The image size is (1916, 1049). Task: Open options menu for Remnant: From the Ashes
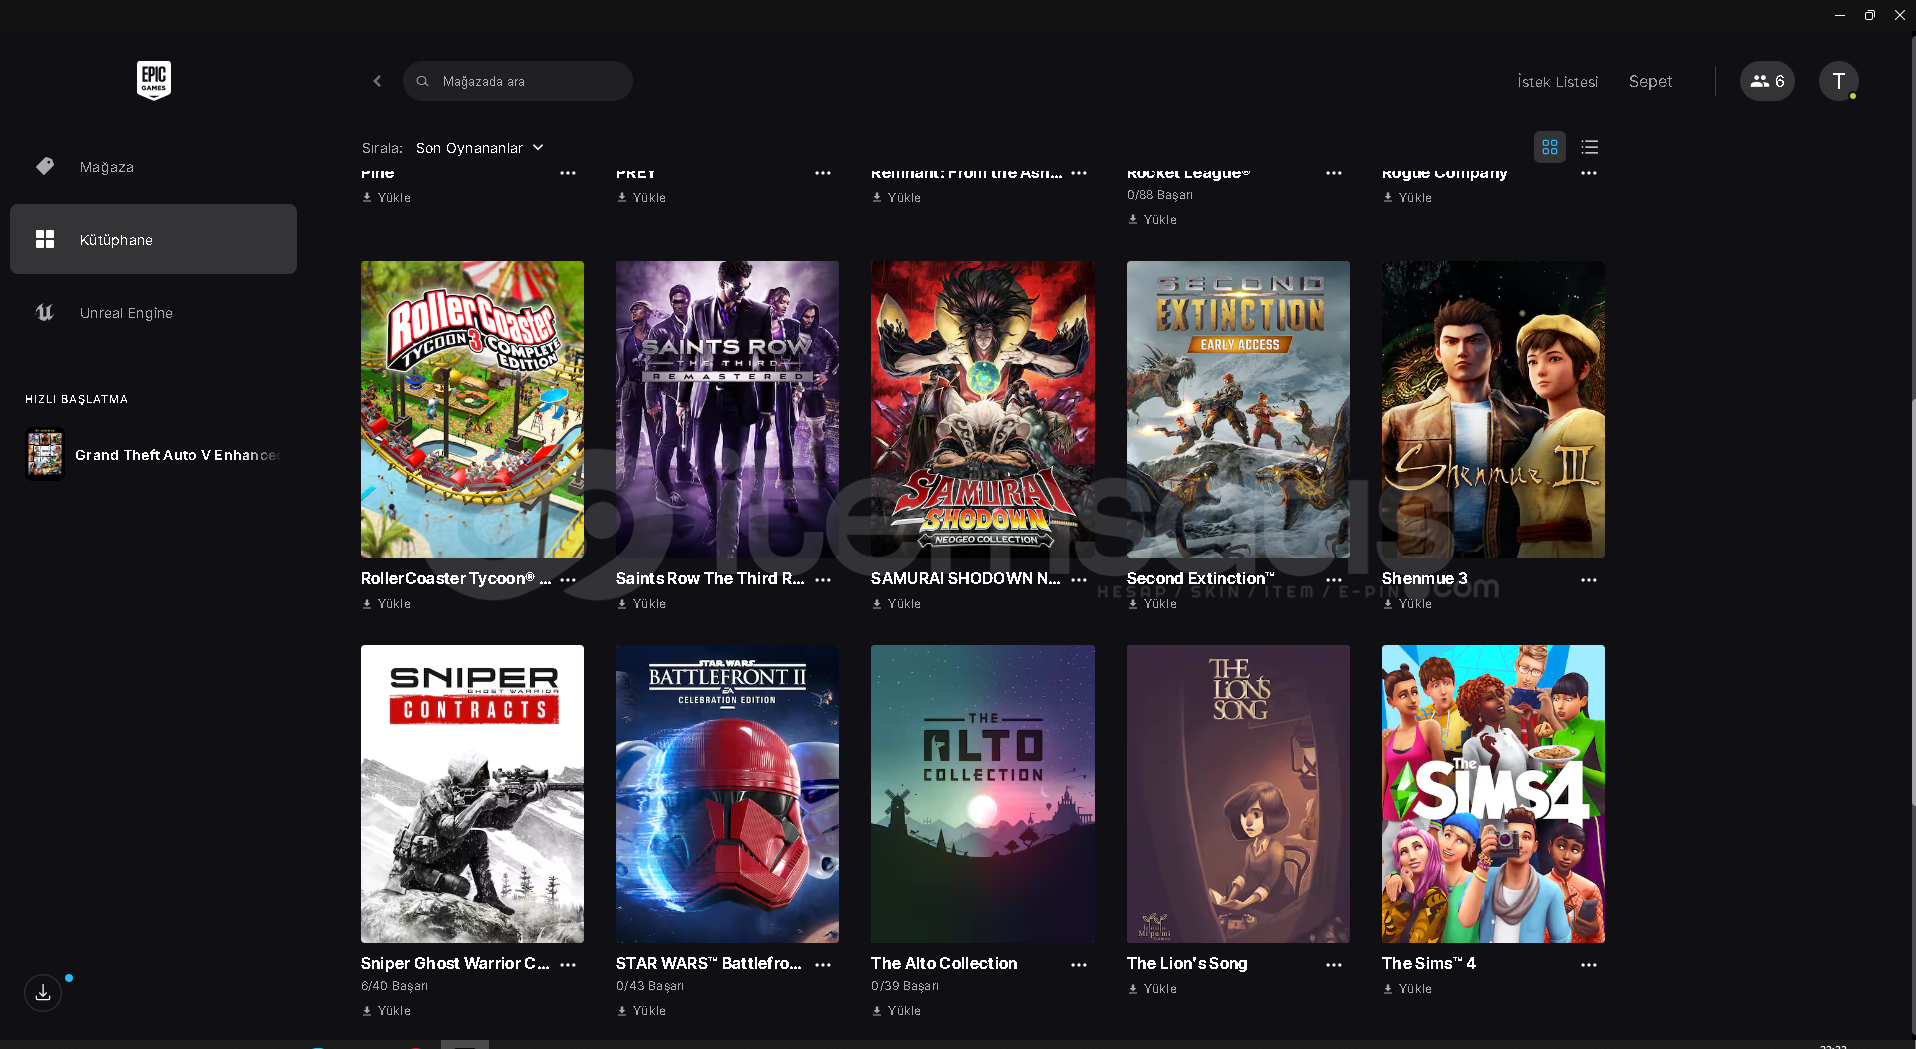pos(1079,173)
